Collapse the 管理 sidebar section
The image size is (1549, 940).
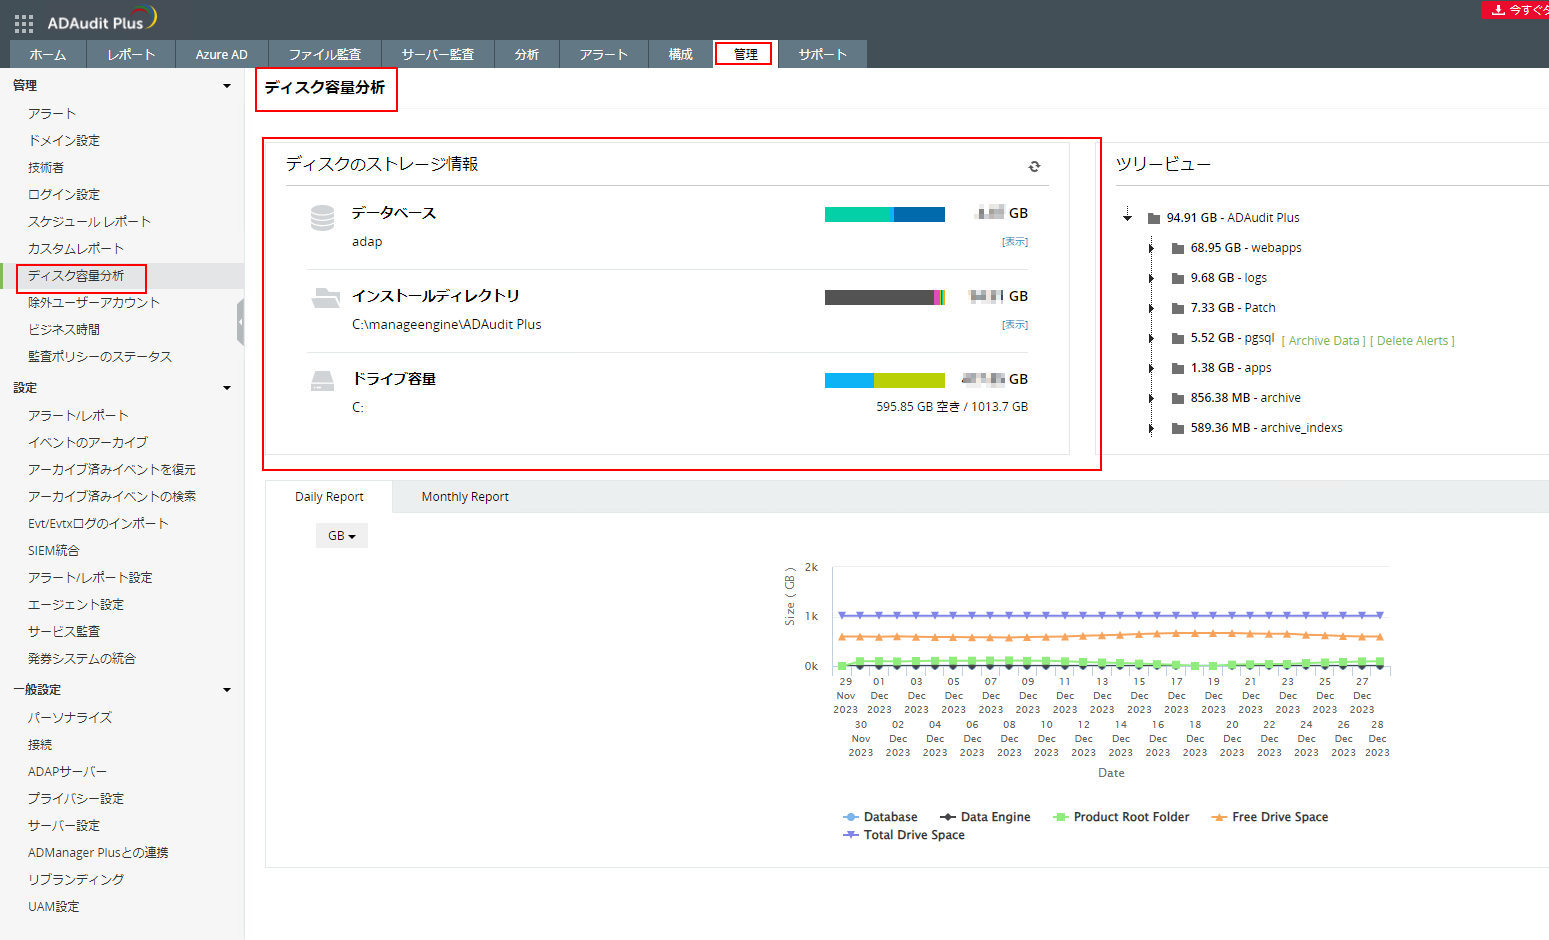tap(227, 86)
